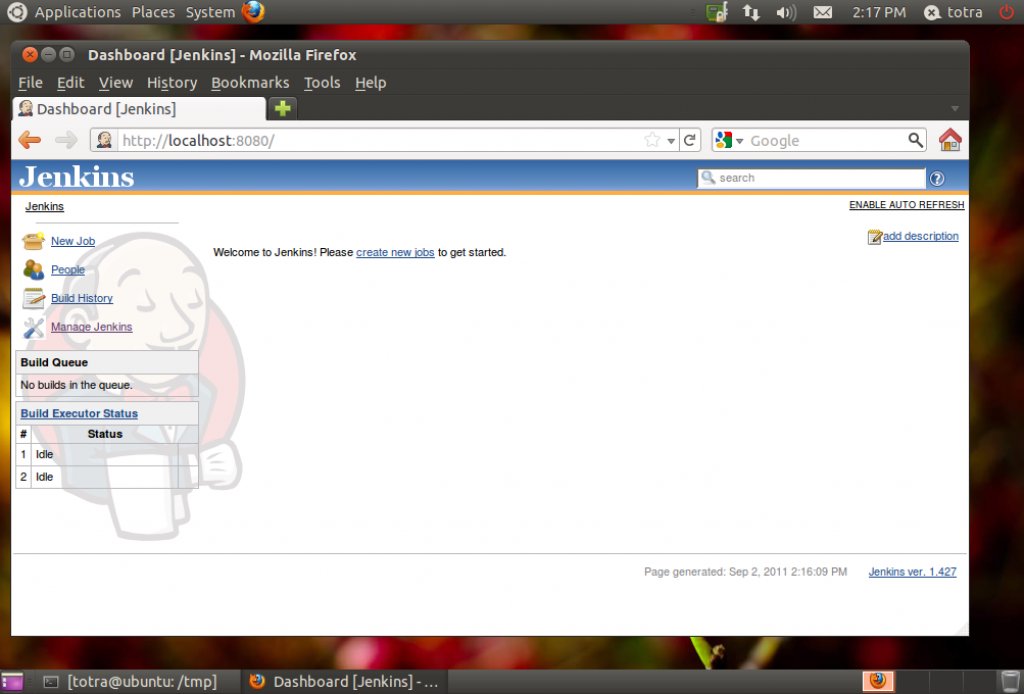Click the 'add description' link

920,236
